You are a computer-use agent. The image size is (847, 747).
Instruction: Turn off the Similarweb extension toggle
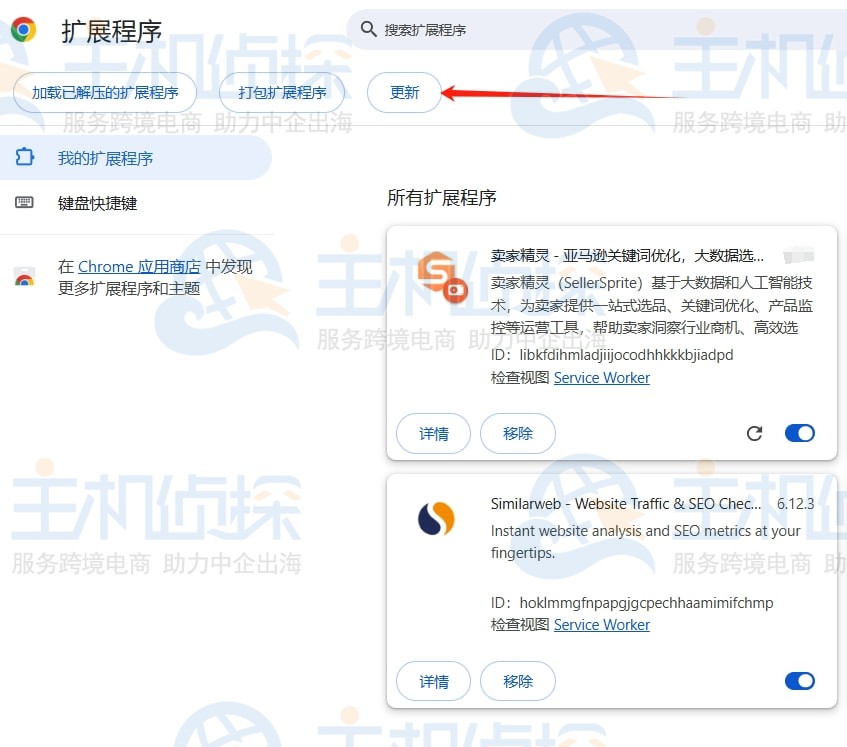(799, 681)
